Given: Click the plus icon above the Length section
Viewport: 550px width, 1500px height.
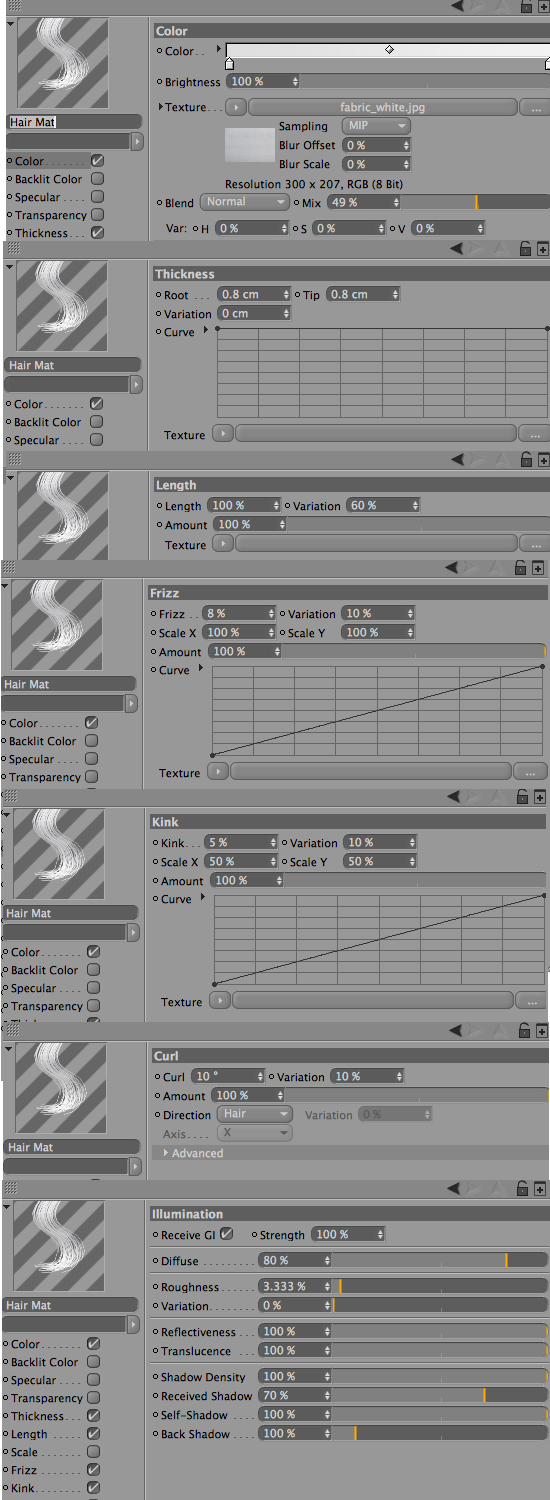Looking at the screenshot, I should [x=543, y=460].
